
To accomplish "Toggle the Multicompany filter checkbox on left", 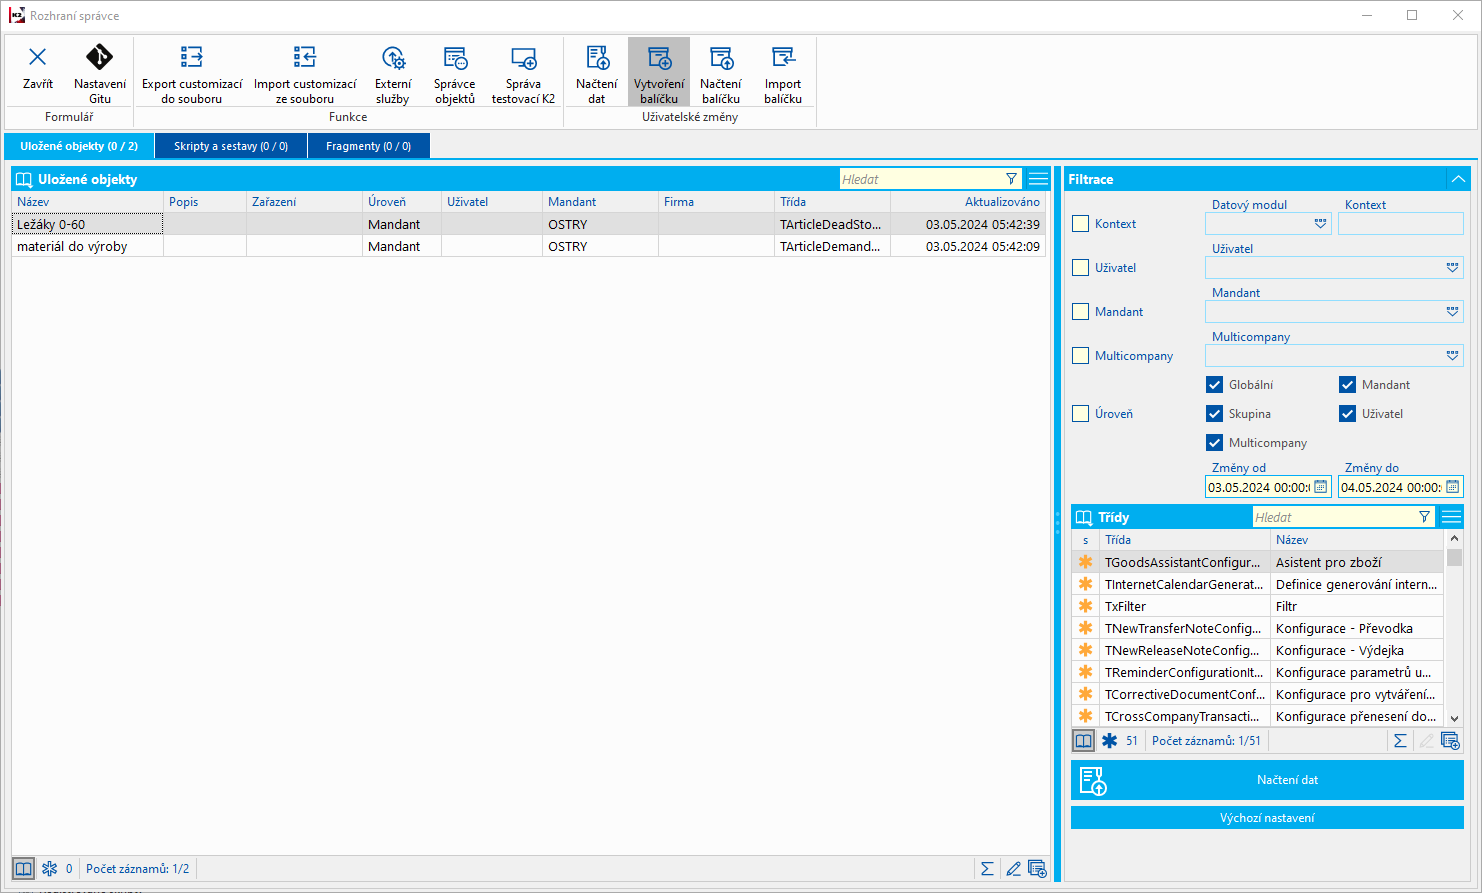I will 1080,356.
